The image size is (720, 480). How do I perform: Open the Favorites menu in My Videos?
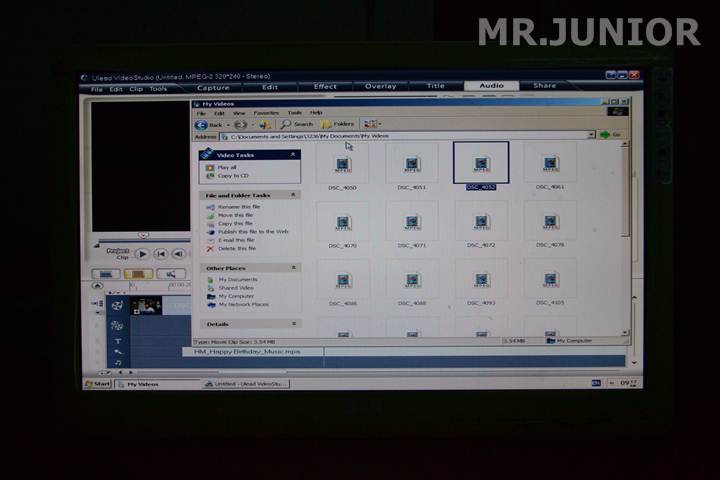pos(266,113)
